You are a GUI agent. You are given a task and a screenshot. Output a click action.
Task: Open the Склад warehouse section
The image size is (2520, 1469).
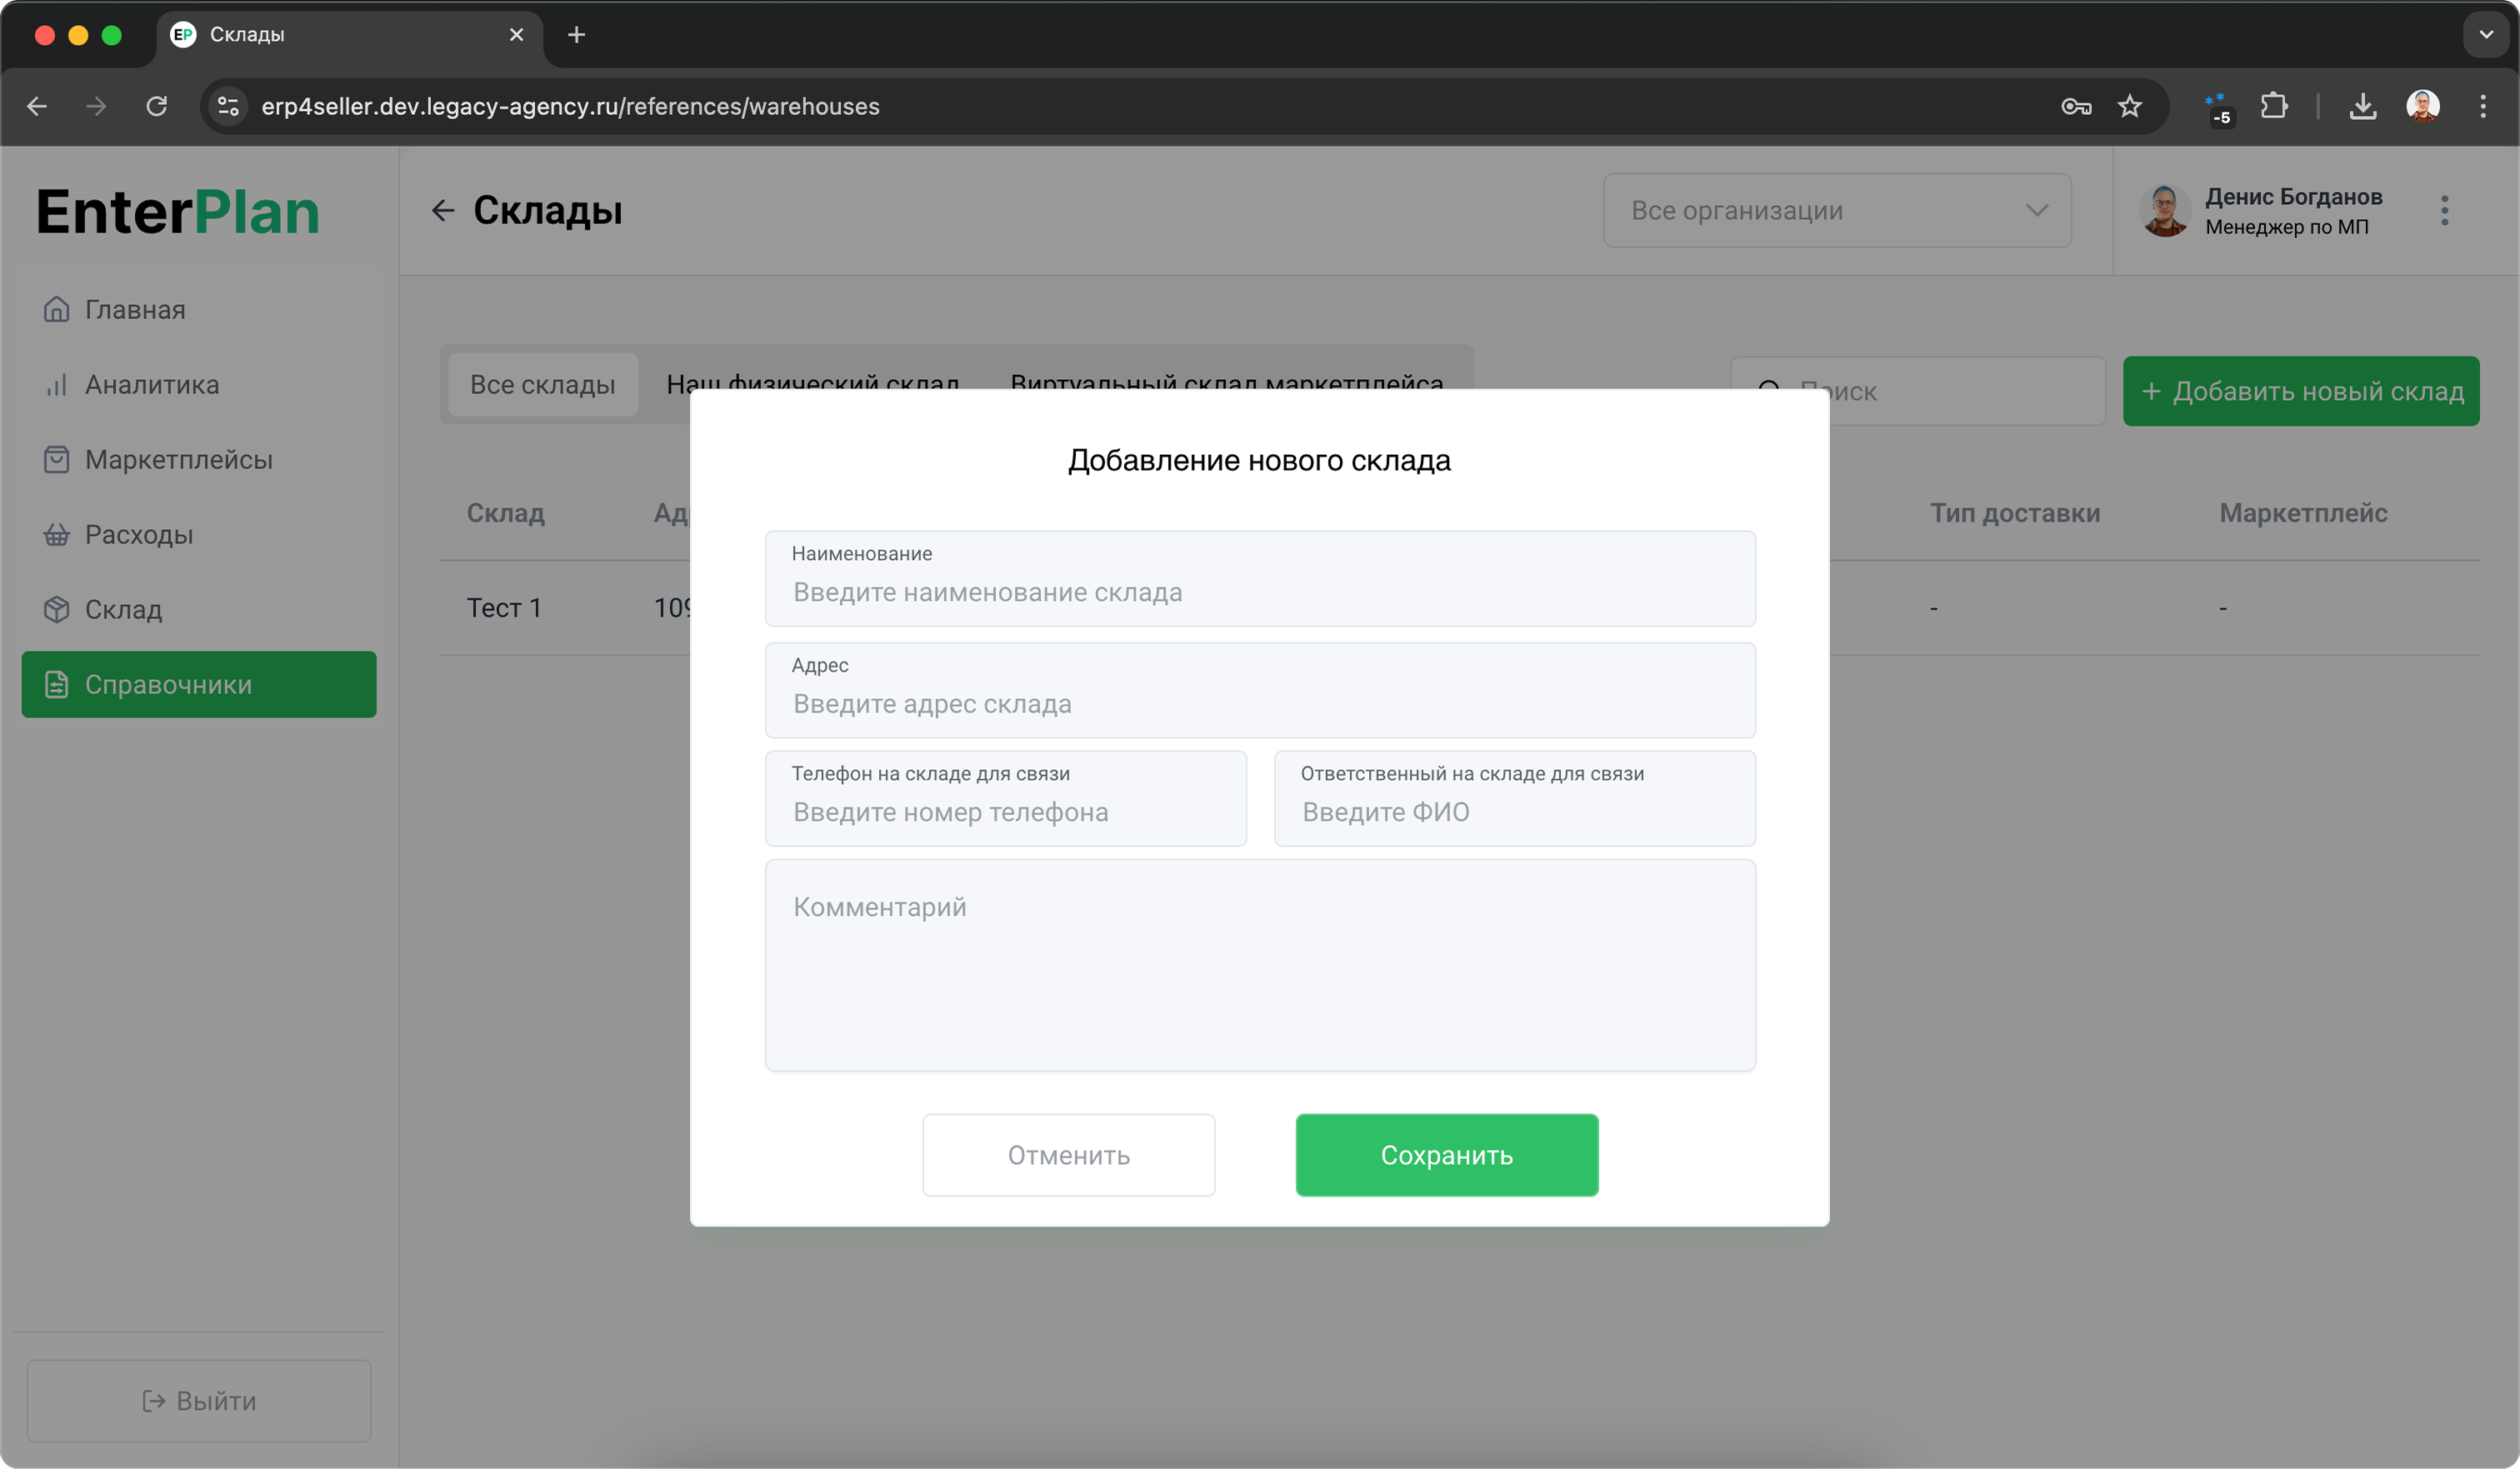click(56, 609)
